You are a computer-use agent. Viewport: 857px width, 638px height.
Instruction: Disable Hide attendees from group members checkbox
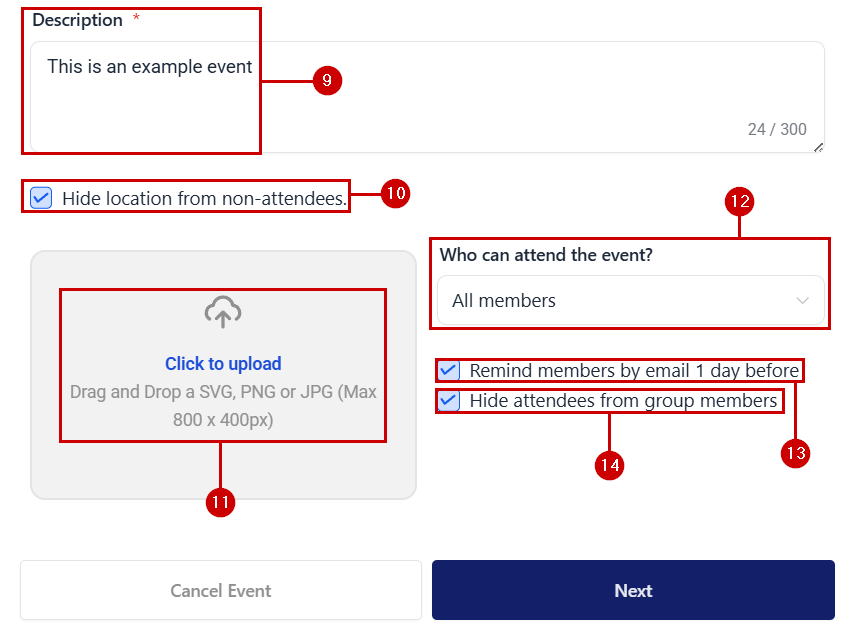(x=450, y=402)
